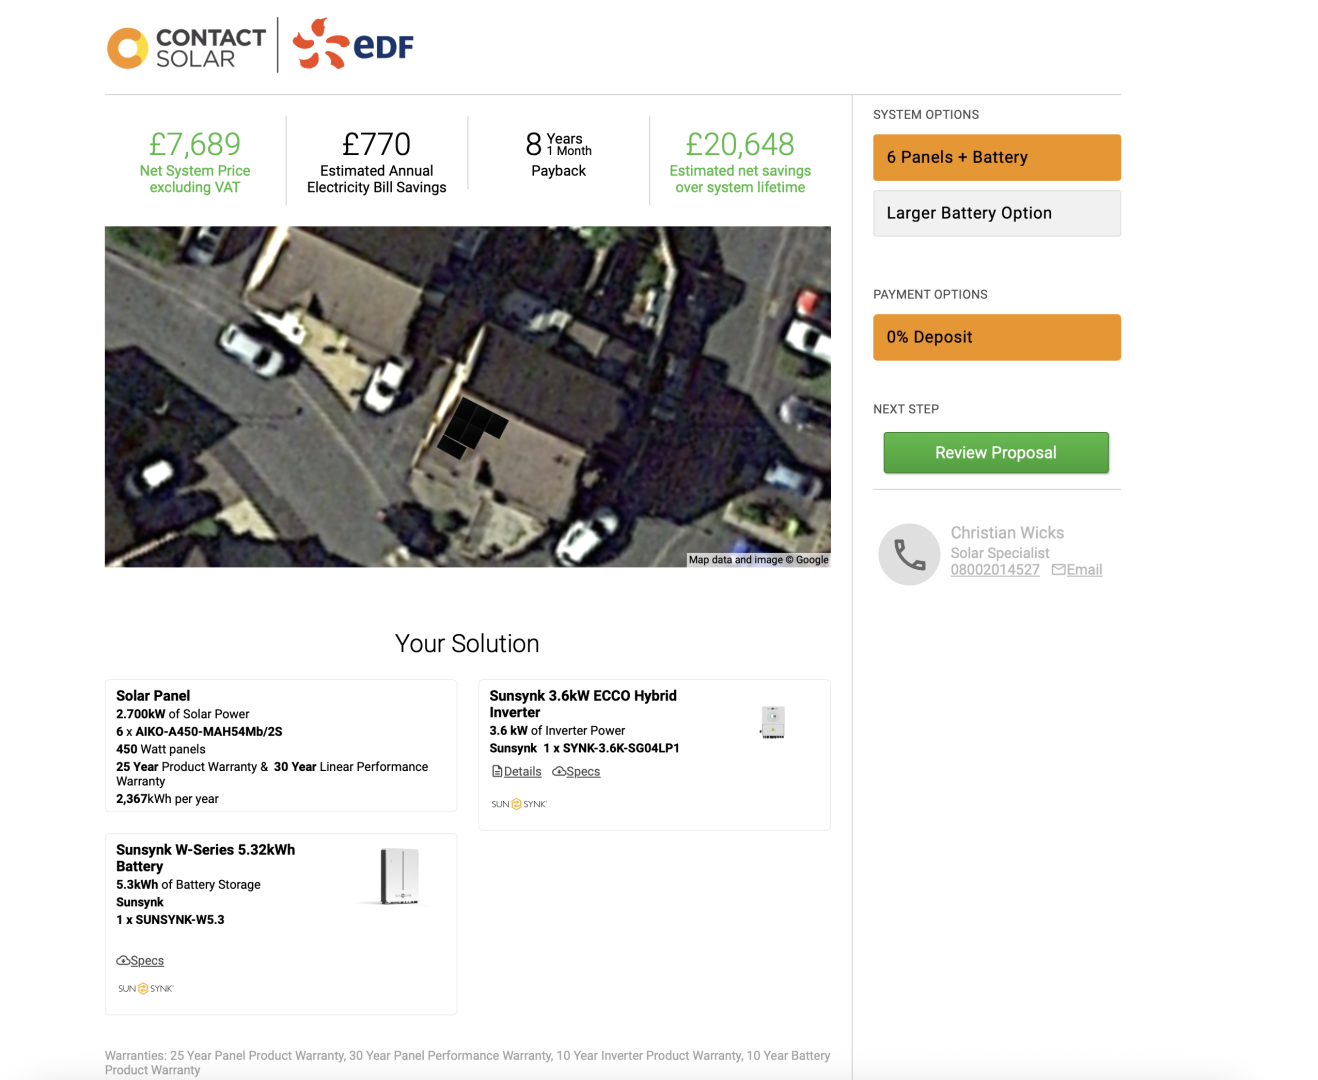Viewport: 1318px width, 1080px height.
Task: Open the hybrid inverter product image
Action: (x=772, y=722)
